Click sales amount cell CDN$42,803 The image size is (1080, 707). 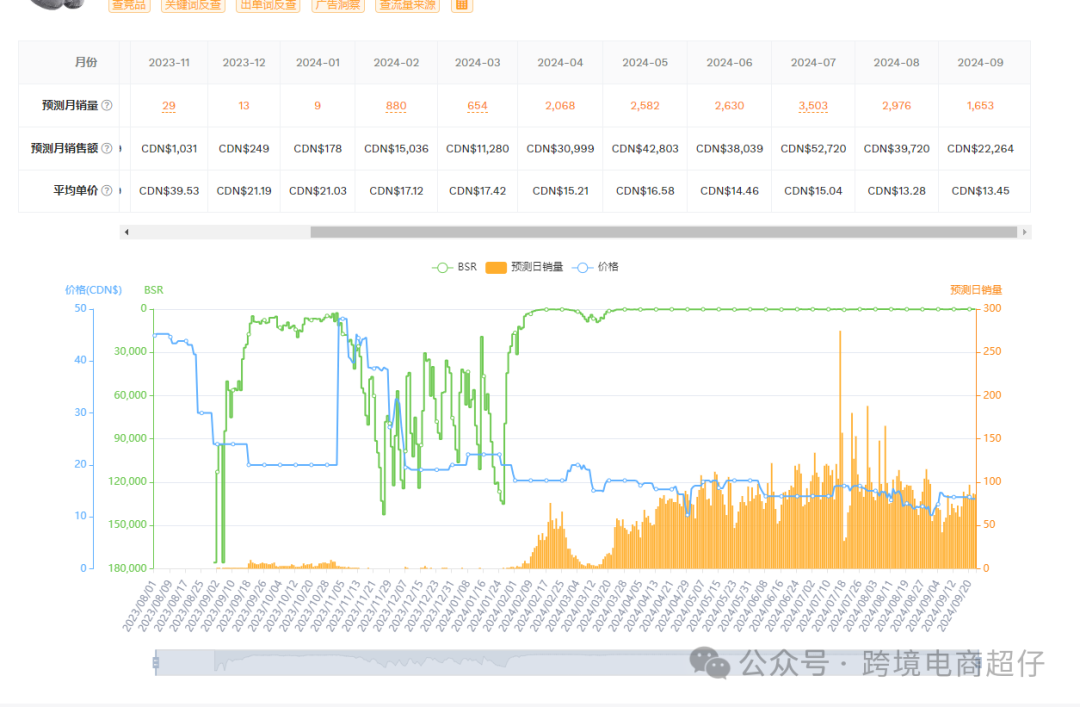tap(645, 149)
